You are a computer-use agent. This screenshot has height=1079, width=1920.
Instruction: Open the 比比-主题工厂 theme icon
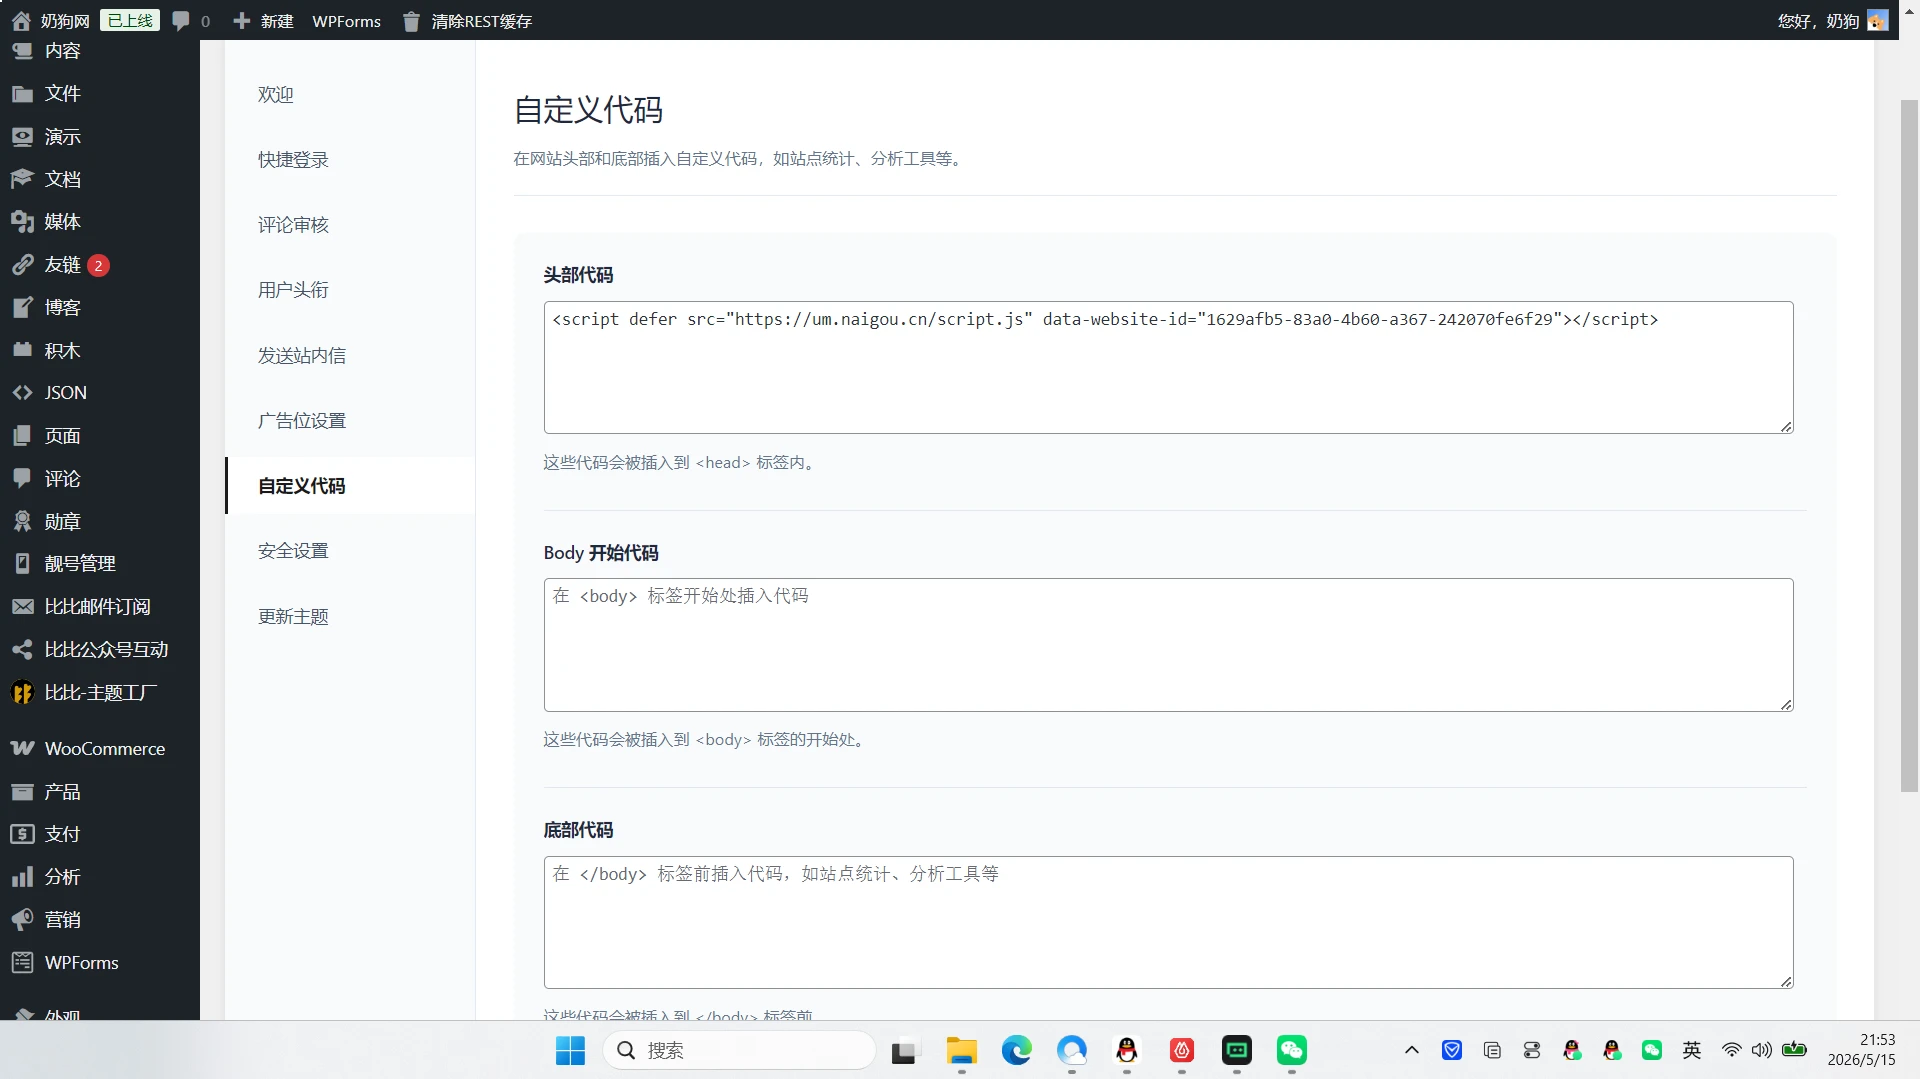(x=22, y=693)
